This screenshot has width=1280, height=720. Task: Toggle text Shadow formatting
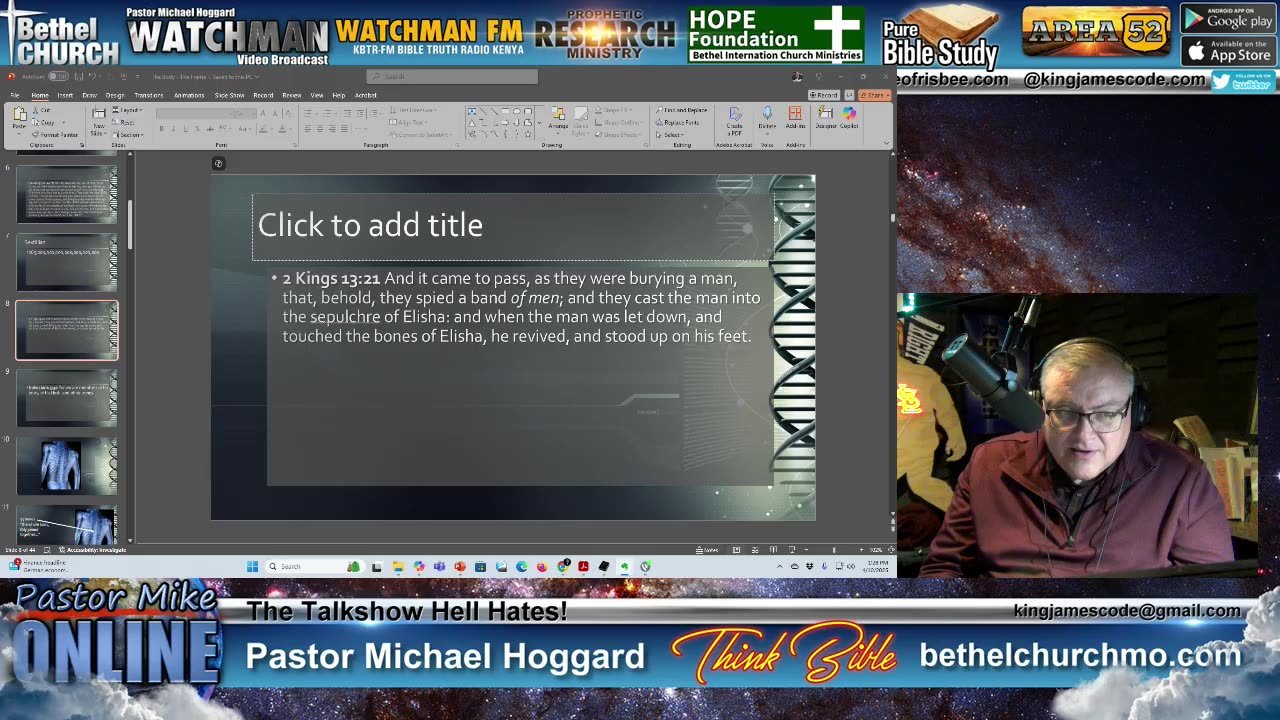(197, 129)
